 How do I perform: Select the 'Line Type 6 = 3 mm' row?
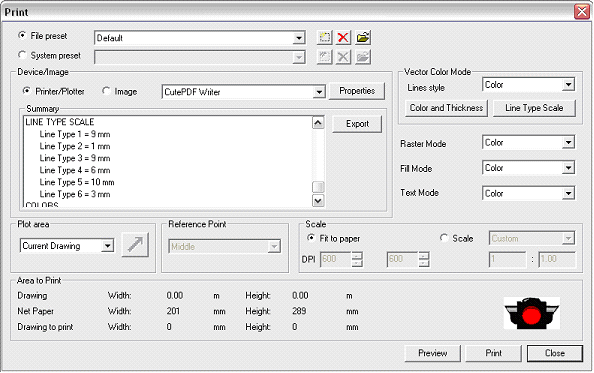click(x=75, y=194)
